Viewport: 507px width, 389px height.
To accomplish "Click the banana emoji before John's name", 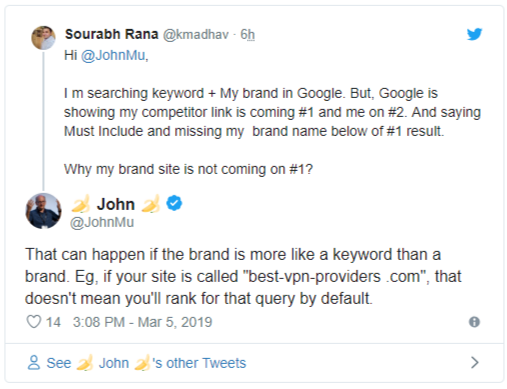I will coord(81,203).
